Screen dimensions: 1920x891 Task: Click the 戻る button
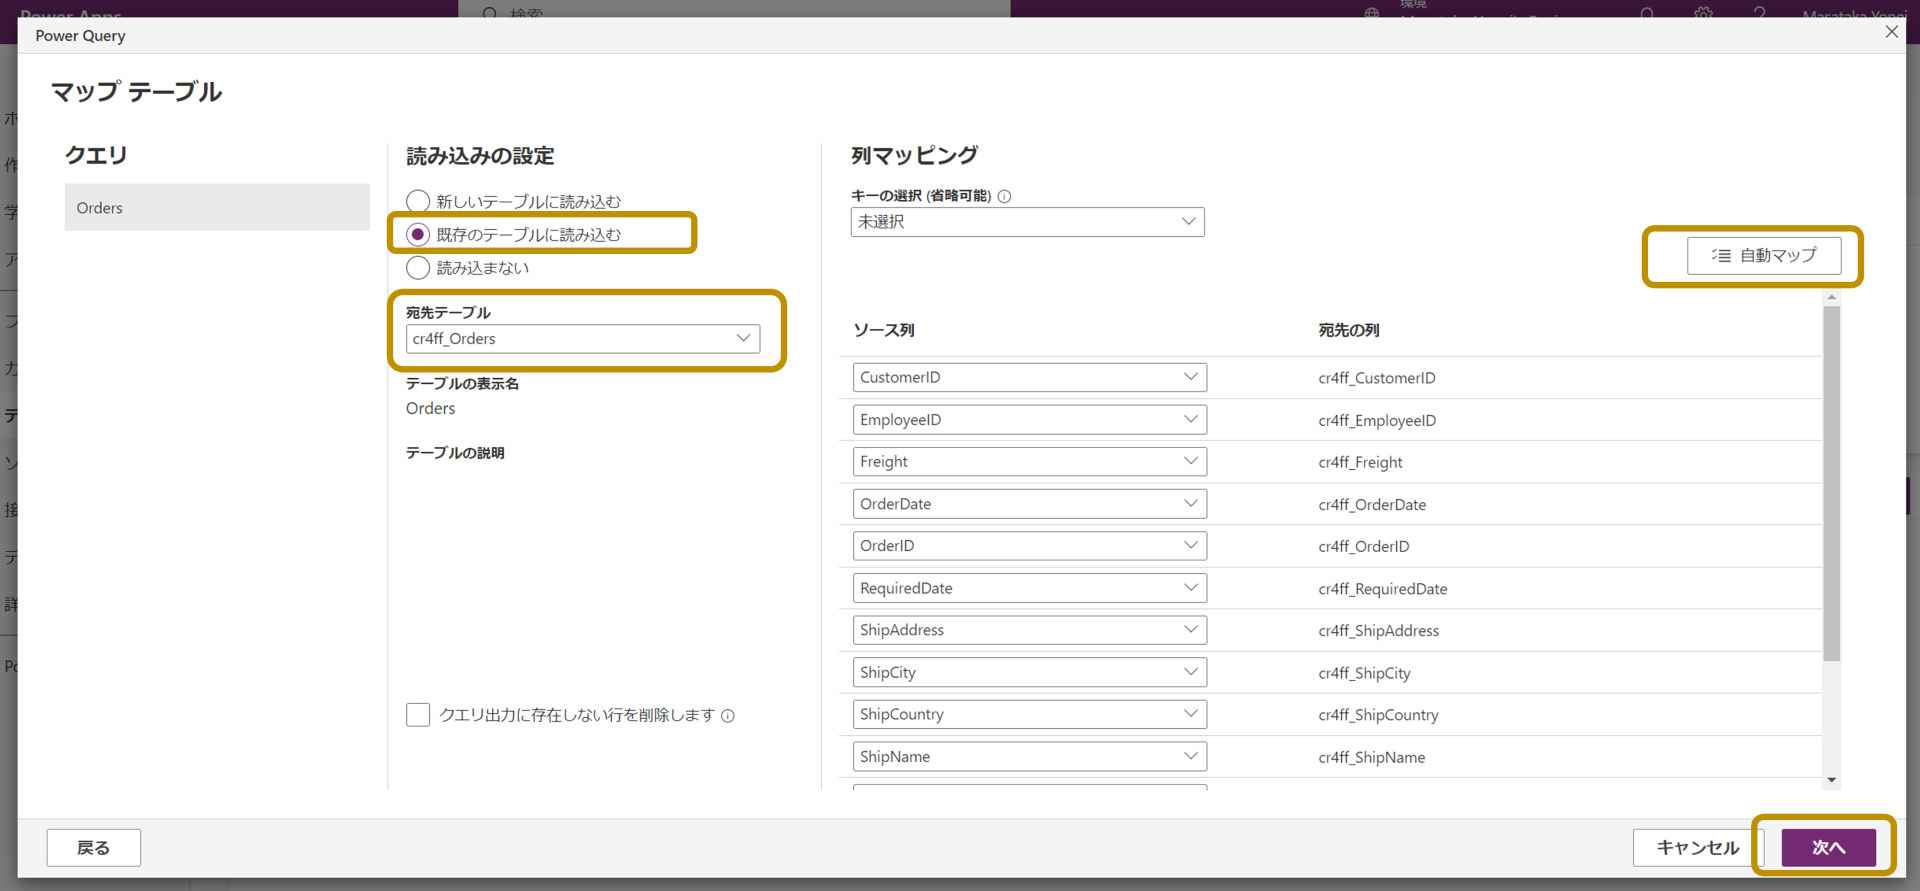tap(93, 847)
